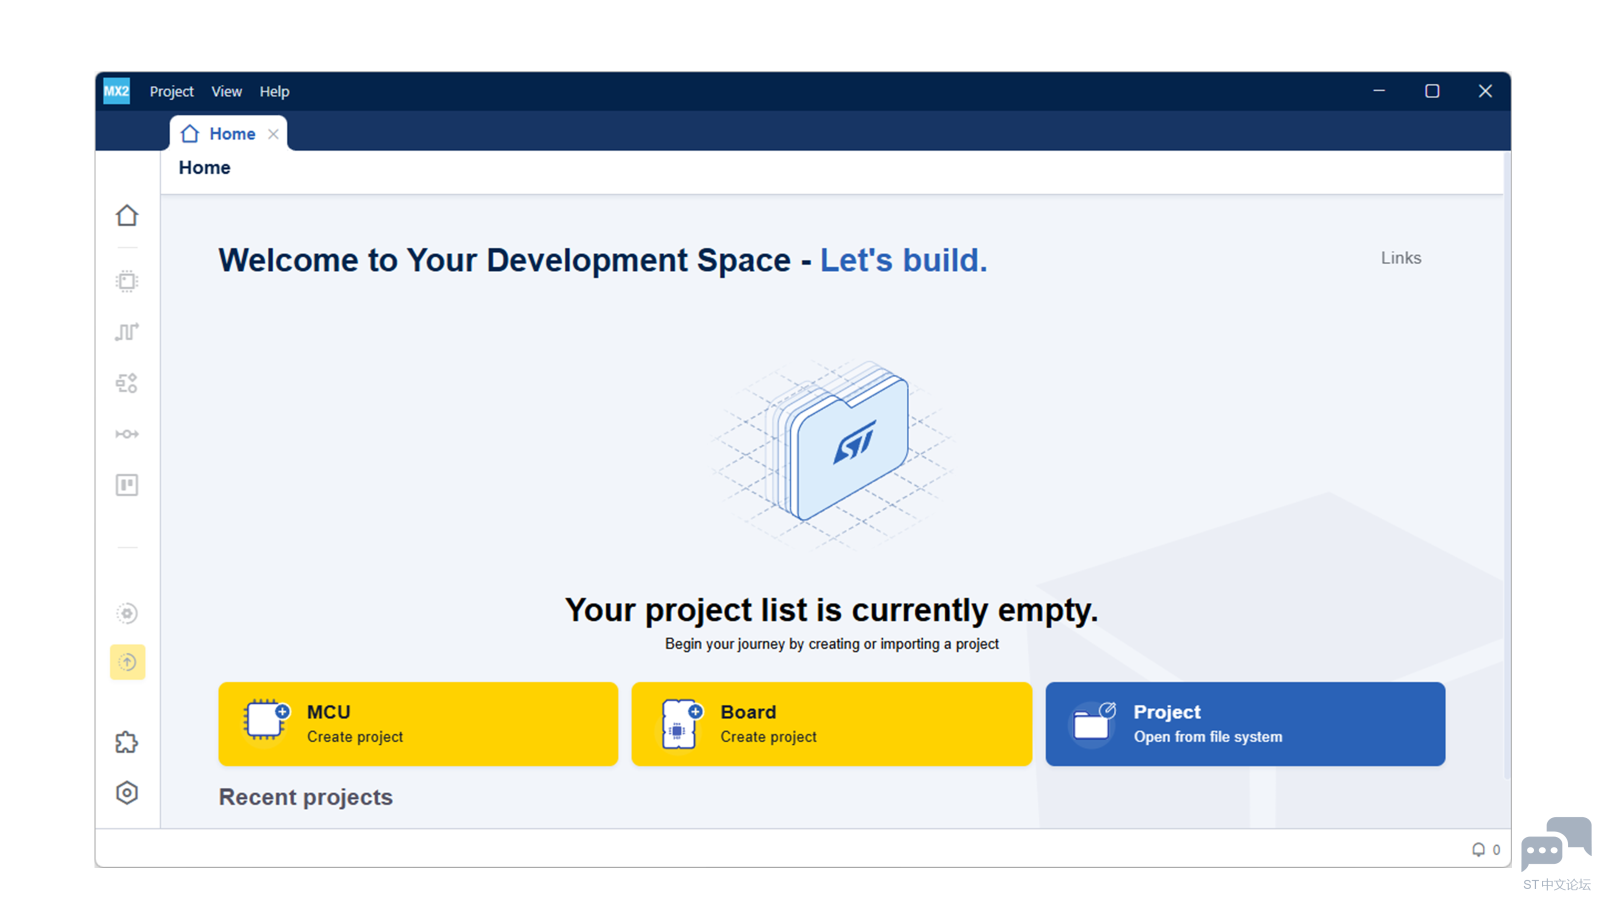The height and width of the screenshot is (900, 1600).
Task: Close the Home tab
Action: 273,134
